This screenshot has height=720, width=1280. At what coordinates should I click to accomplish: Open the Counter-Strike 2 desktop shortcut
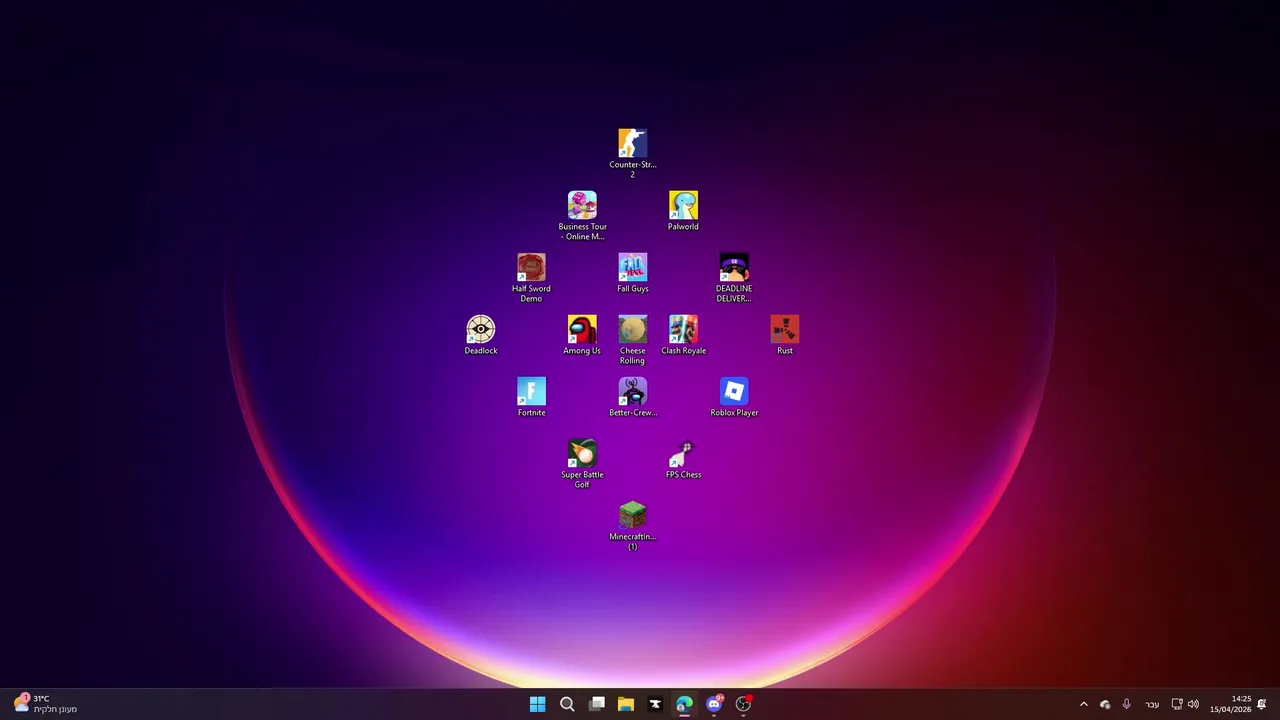(x=632, y=153)
